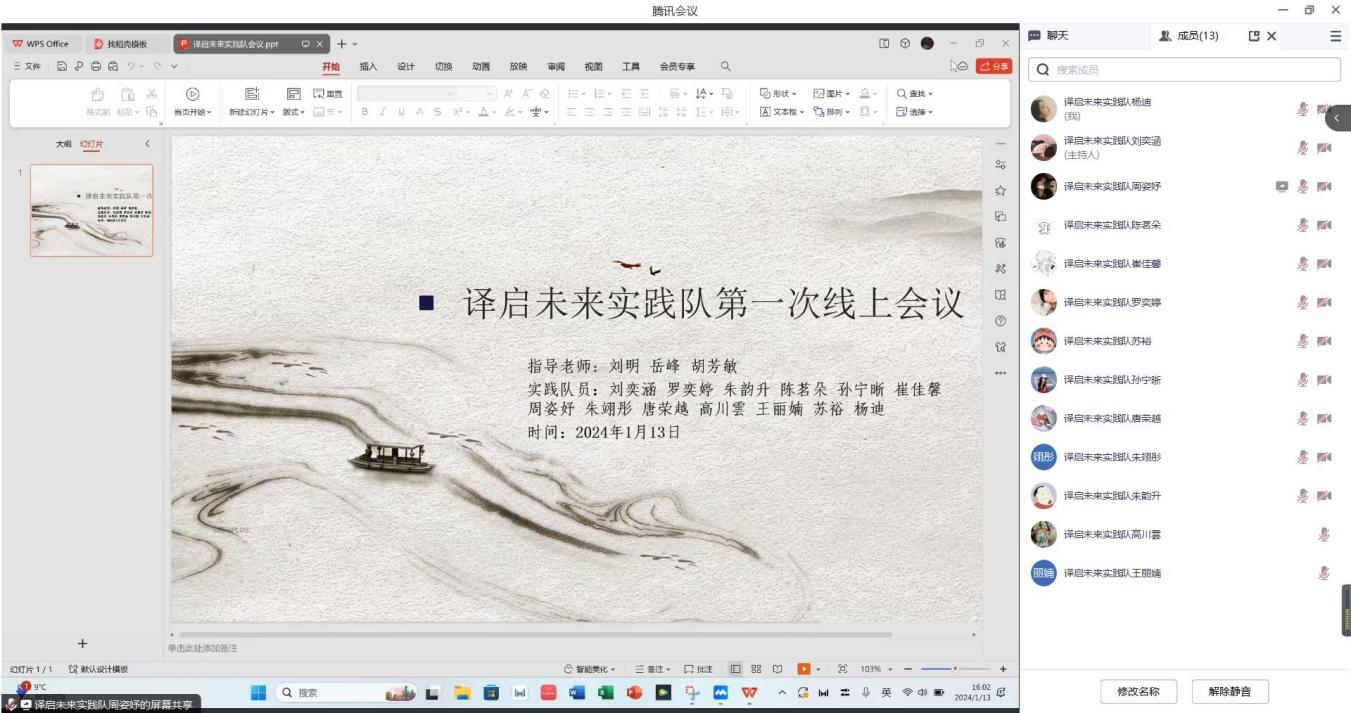Image resolution: width=1351 pixels, height=713 pixels.
Task: Open the 版式 layout dropdown
Action: pos(295,111)
